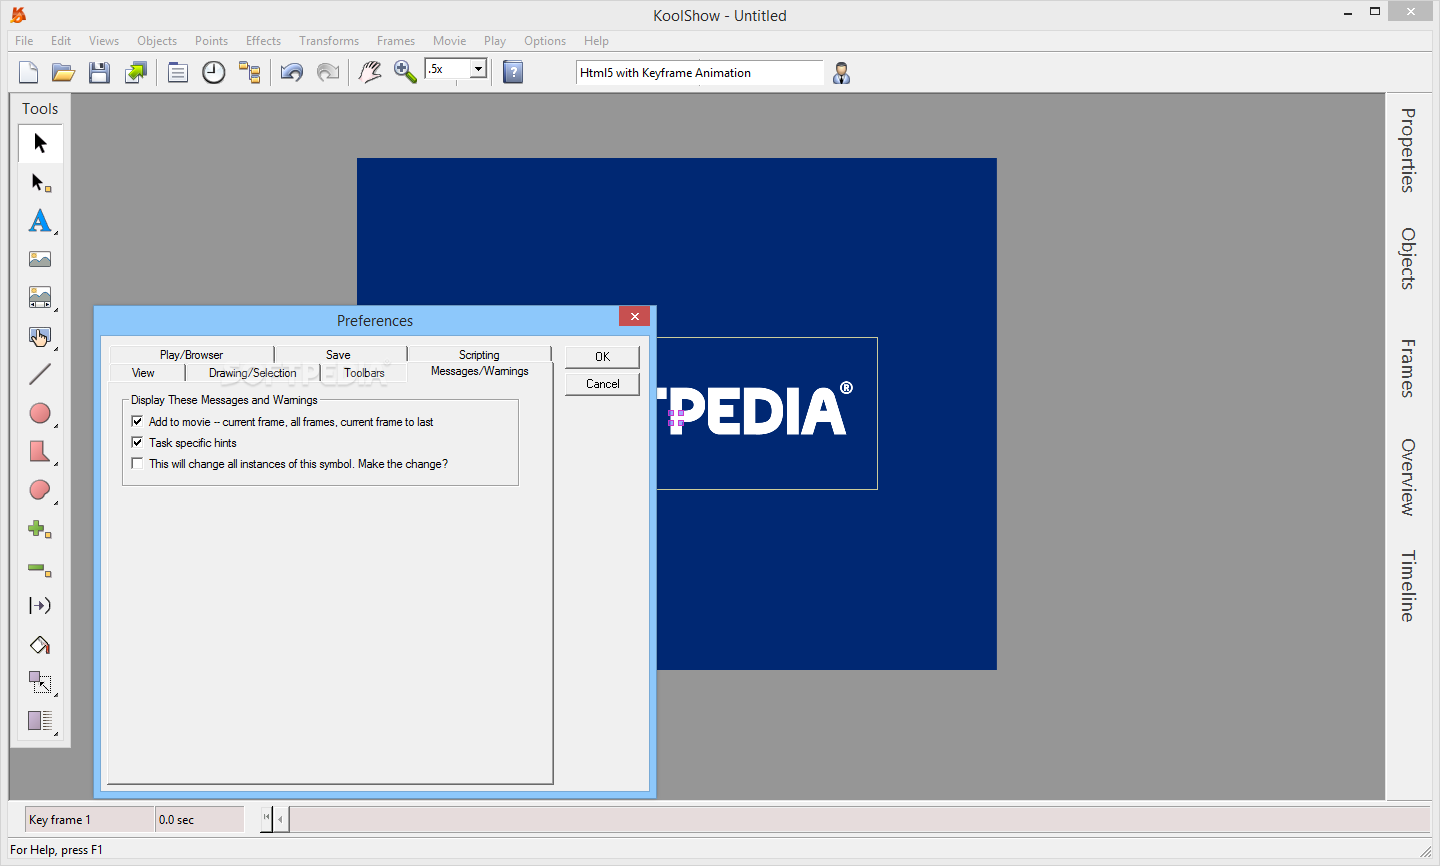
Task: Select the scale transform squares tool
Action: pos(40,683)
